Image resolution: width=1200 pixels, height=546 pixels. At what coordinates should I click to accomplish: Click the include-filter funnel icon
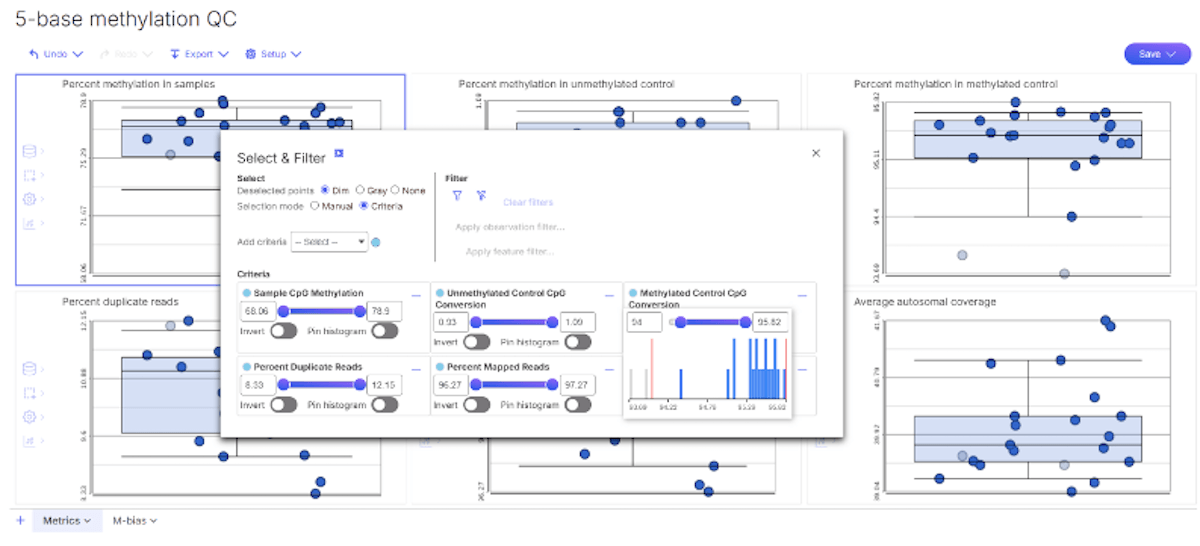[x=457, y=196]
